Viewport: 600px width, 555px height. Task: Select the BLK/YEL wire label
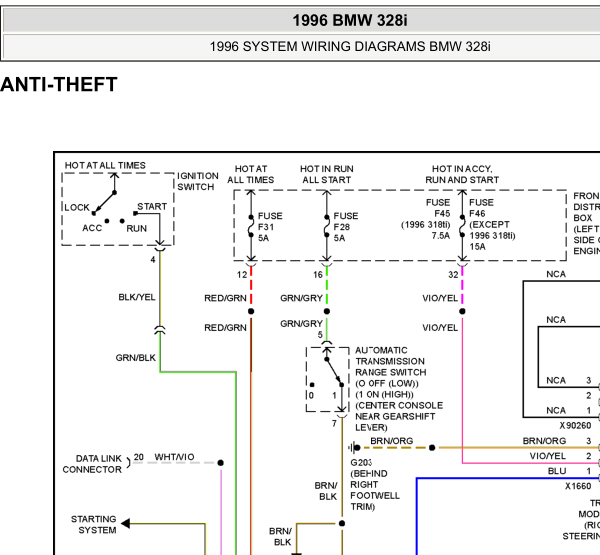[137, 297]
